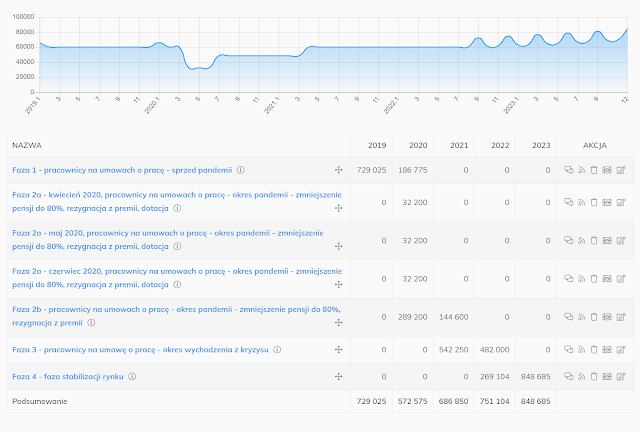Click the banknote icon in the Faza 1 row
Image resolution: width=640 pixels, height=432 pixels.
tap(607, 170)
